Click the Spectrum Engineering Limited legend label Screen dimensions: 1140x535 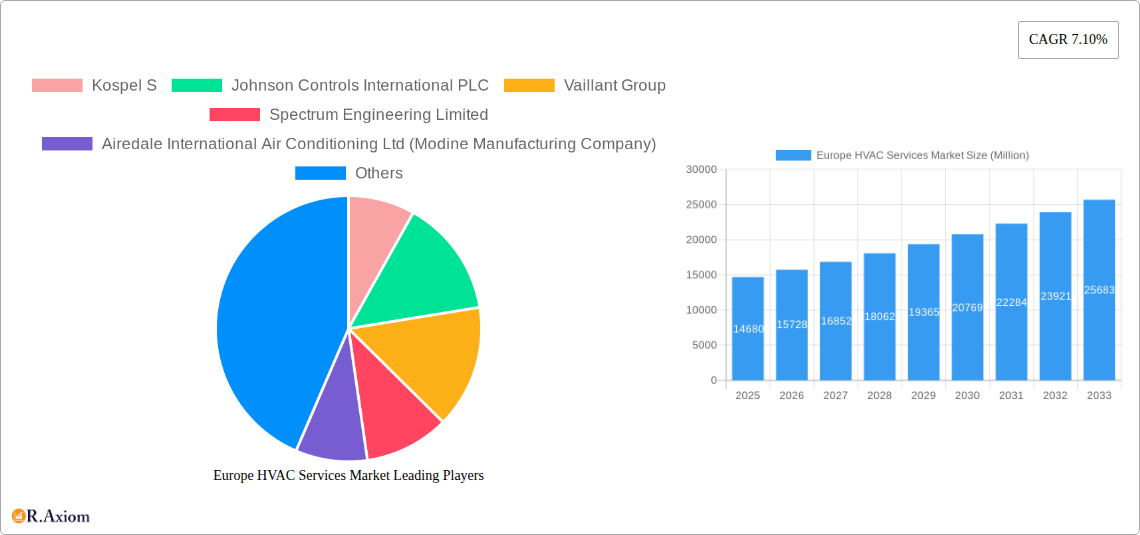[379, 114]
